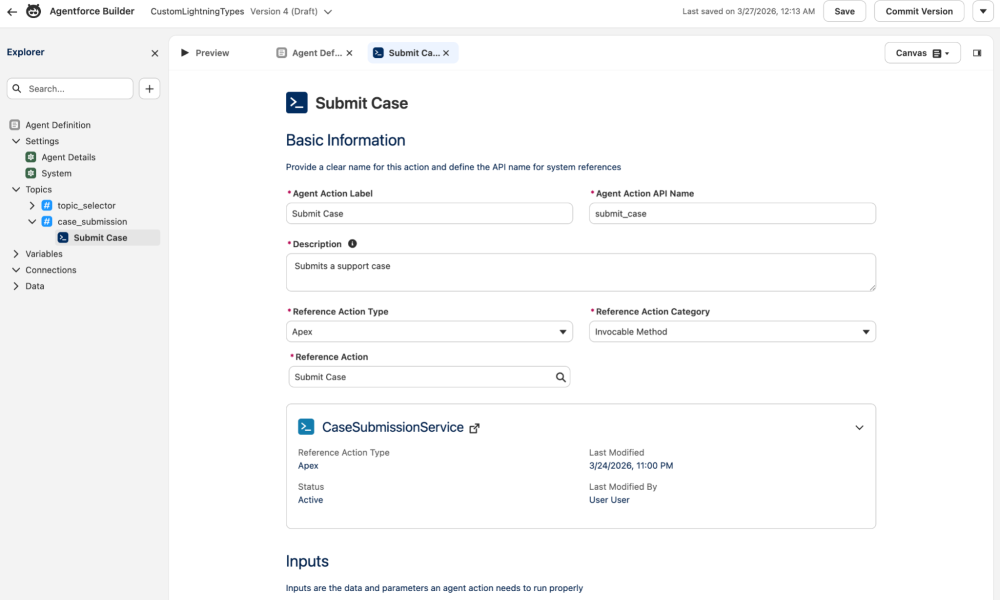Screen dimensions: 1000x600
Task: Click the Reference Action search magnifier icon
Action: click(x=560, y=377)
